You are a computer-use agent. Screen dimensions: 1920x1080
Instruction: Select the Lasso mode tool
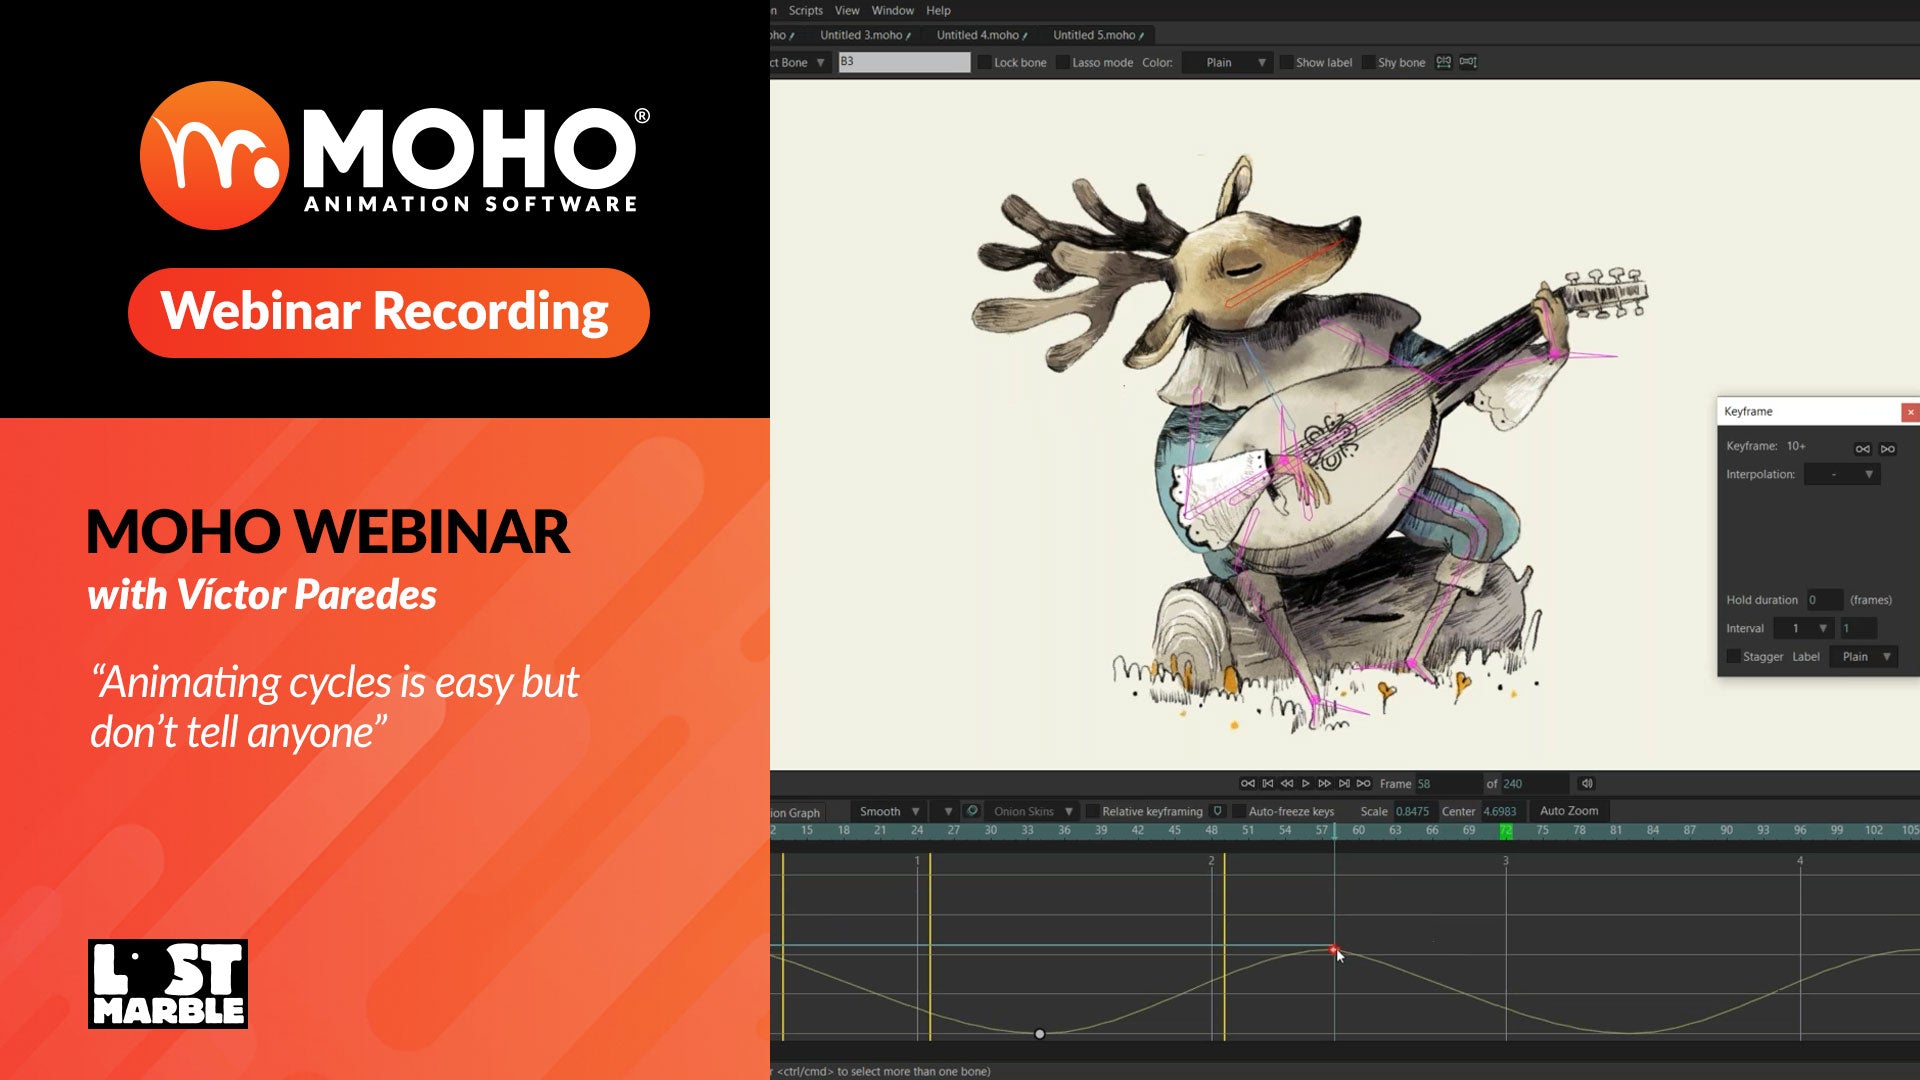click(1065, 62)
